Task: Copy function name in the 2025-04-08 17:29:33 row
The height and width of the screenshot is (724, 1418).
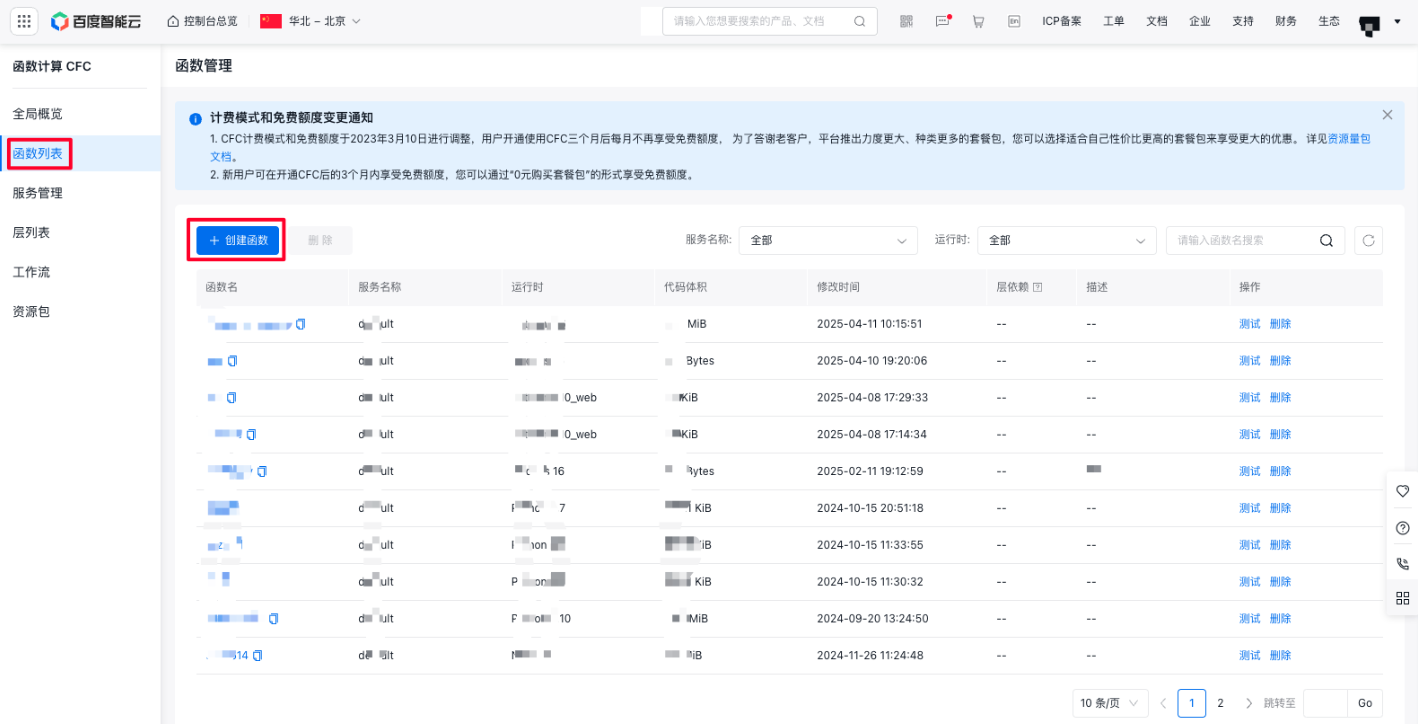Action: click(x=232, y=398)
